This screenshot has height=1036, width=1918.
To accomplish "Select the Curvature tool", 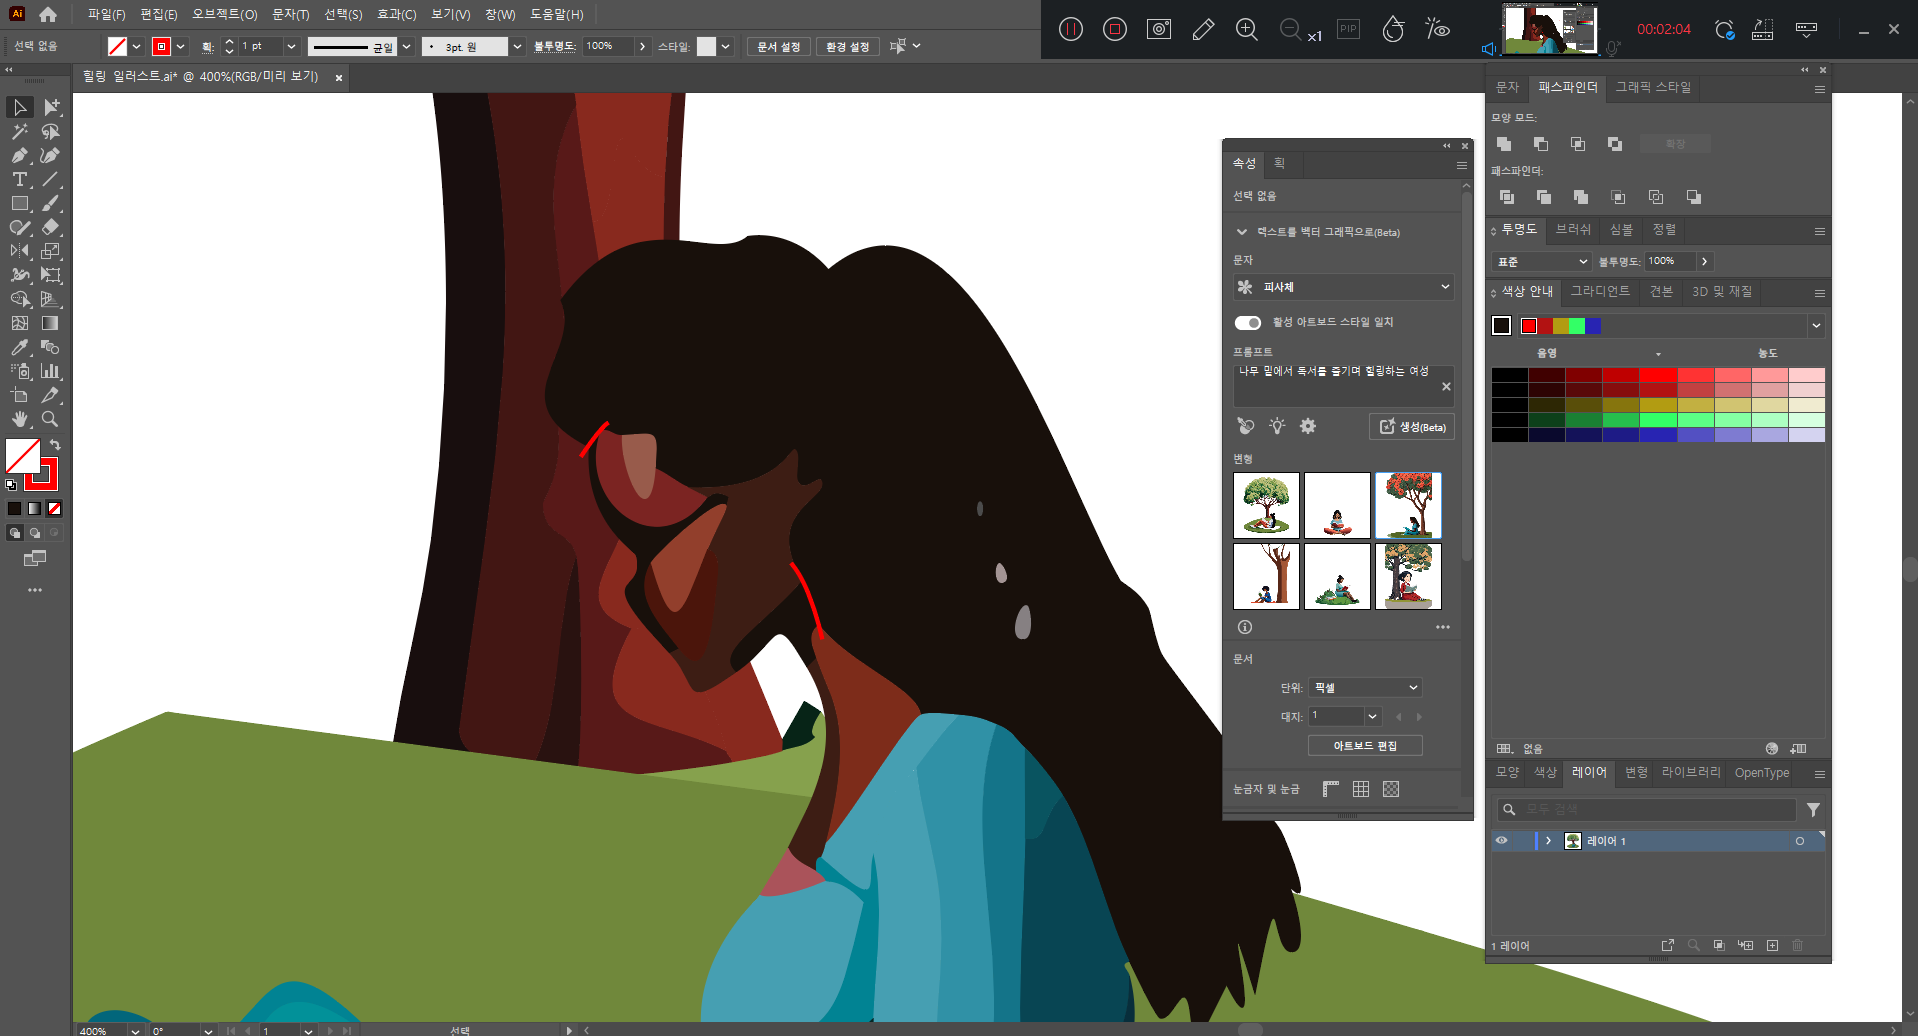I will 51,155.
